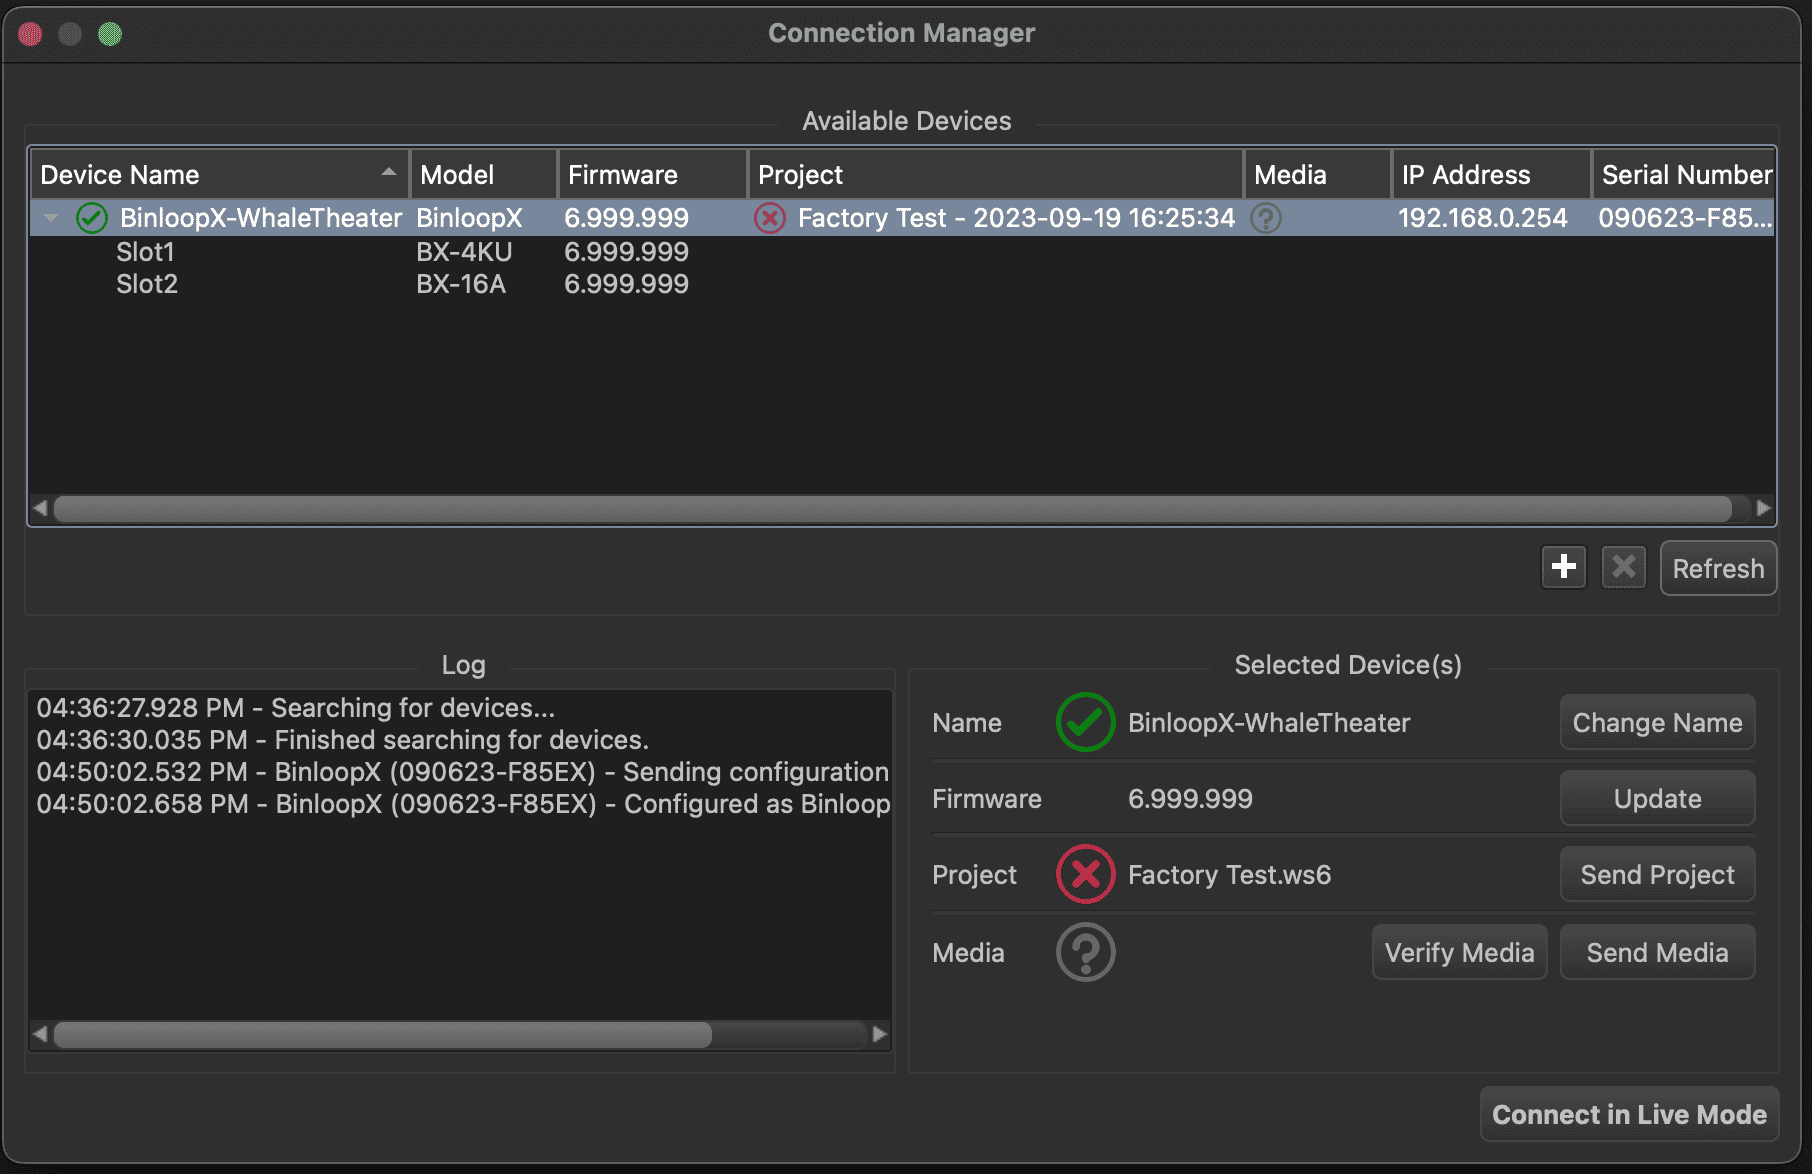Select Slot2 BX-16A row
The height and width of the screenshot is (1174, 1812).
click(147, 284)
